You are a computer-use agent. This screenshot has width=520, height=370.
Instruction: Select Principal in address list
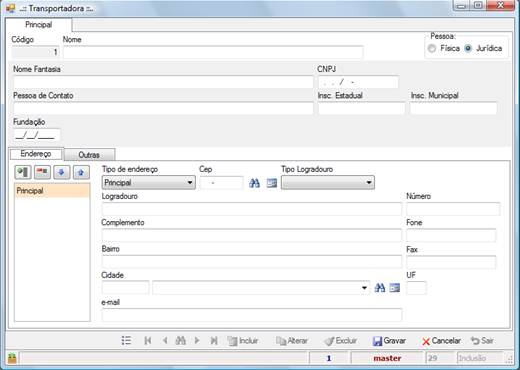pos(52,191)
